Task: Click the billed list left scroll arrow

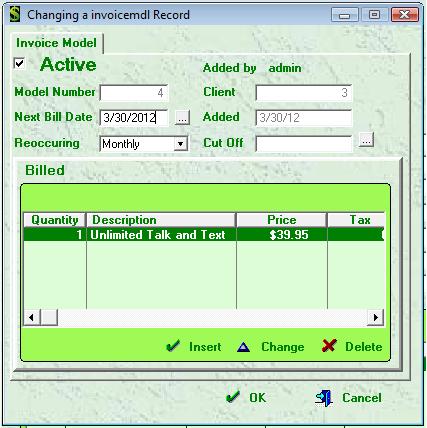Action: pos(32,317)
